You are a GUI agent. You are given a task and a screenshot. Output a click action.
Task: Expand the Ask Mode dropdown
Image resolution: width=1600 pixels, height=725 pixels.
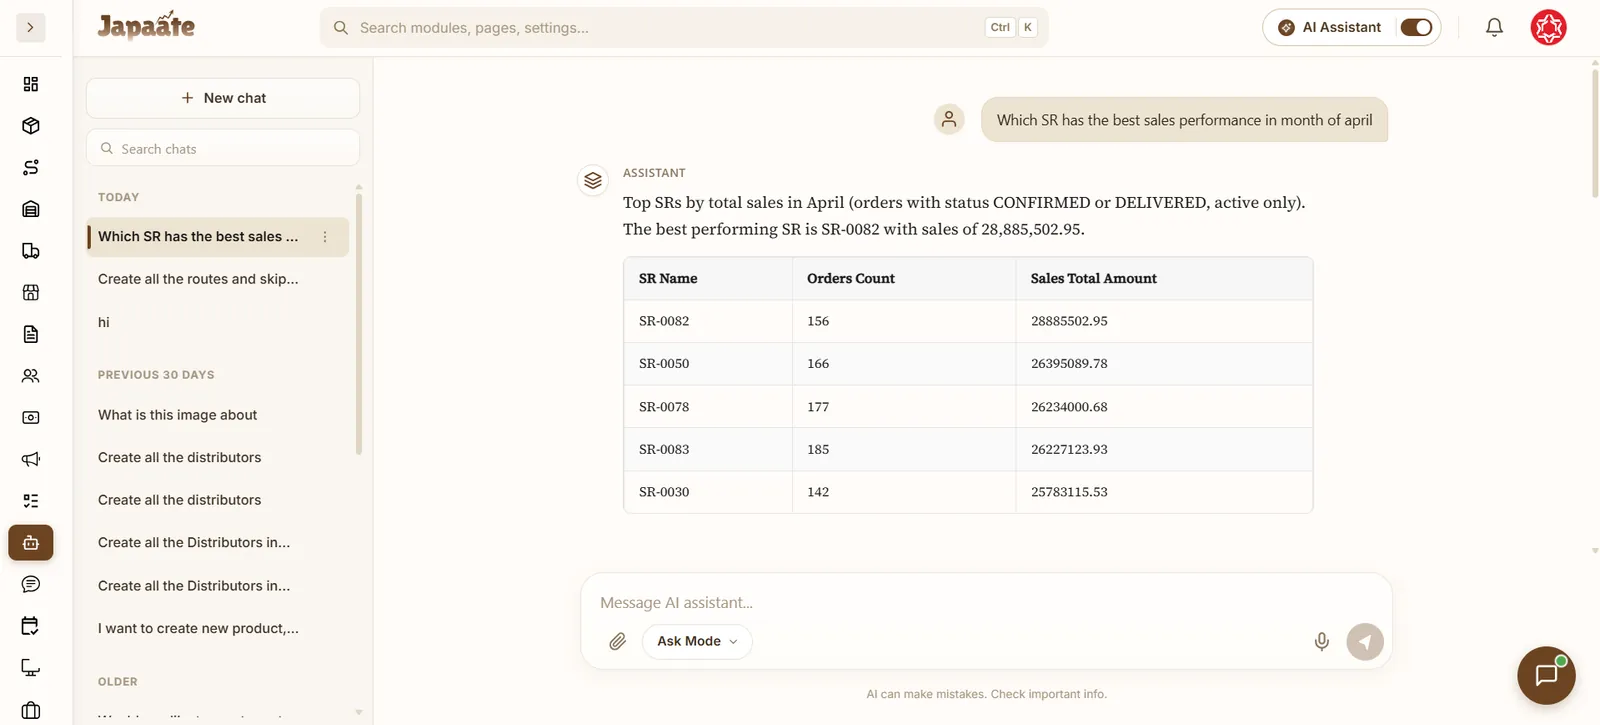(x=697, y=641)
